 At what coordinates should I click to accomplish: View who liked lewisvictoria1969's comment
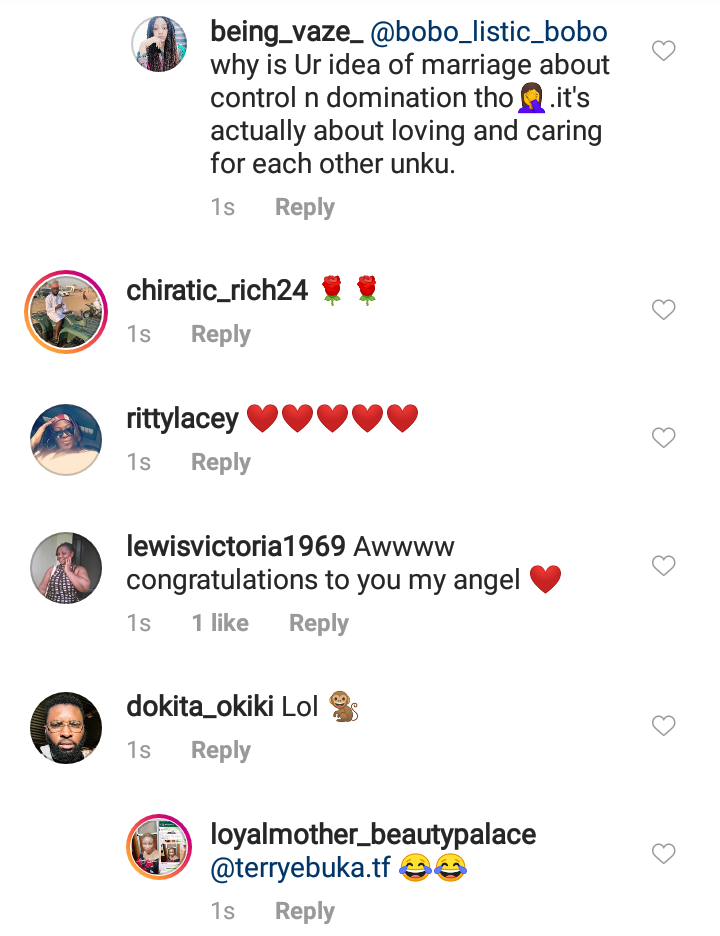[220, 623]
